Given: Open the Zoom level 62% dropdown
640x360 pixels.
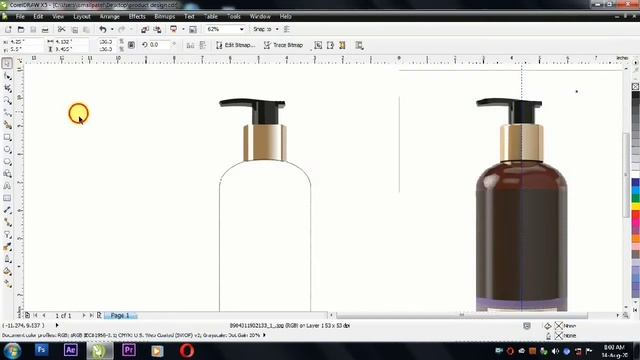Looking at the screenshot, I should click(x=242, y=29).
